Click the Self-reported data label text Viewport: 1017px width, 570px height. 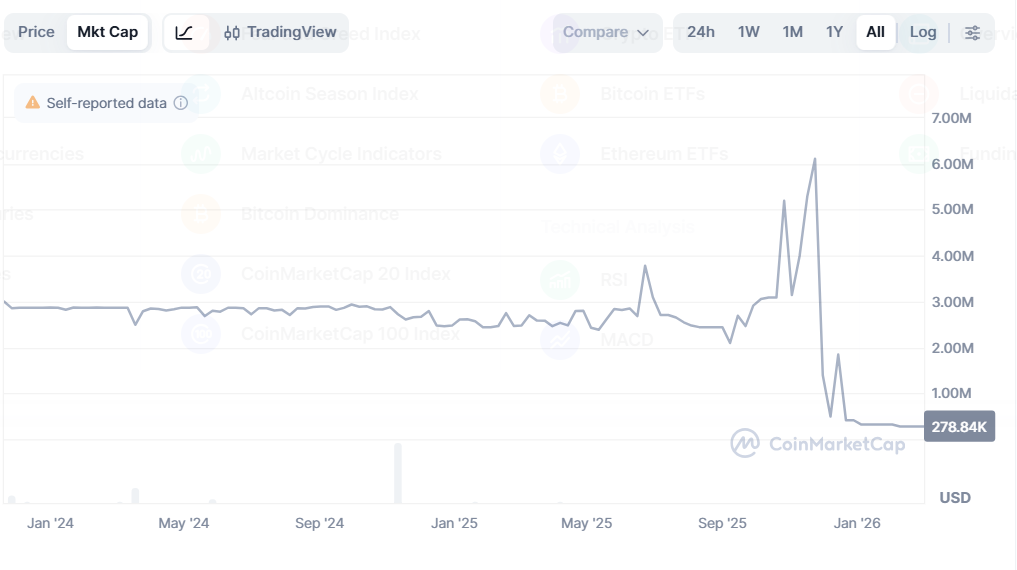click(x=107, y=103)
